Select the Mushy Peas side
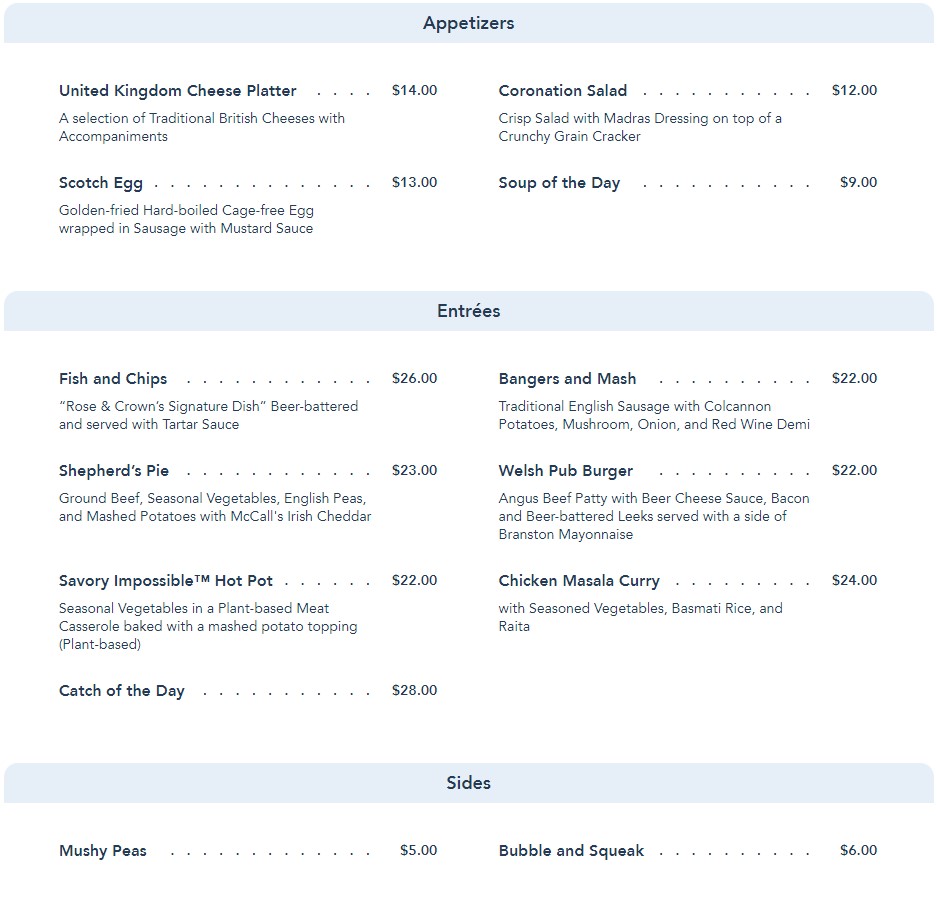Screen dimensions: 937x902 coord(103,851)
